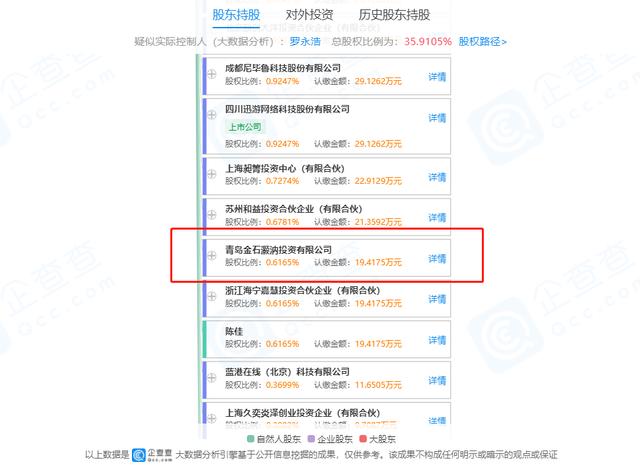Image resolution: width=640 pixels, height=468 pixels.
Task: View 详情 for 成都尼毕鲁科技股份有限公司
Action: [x=437, y=77]
